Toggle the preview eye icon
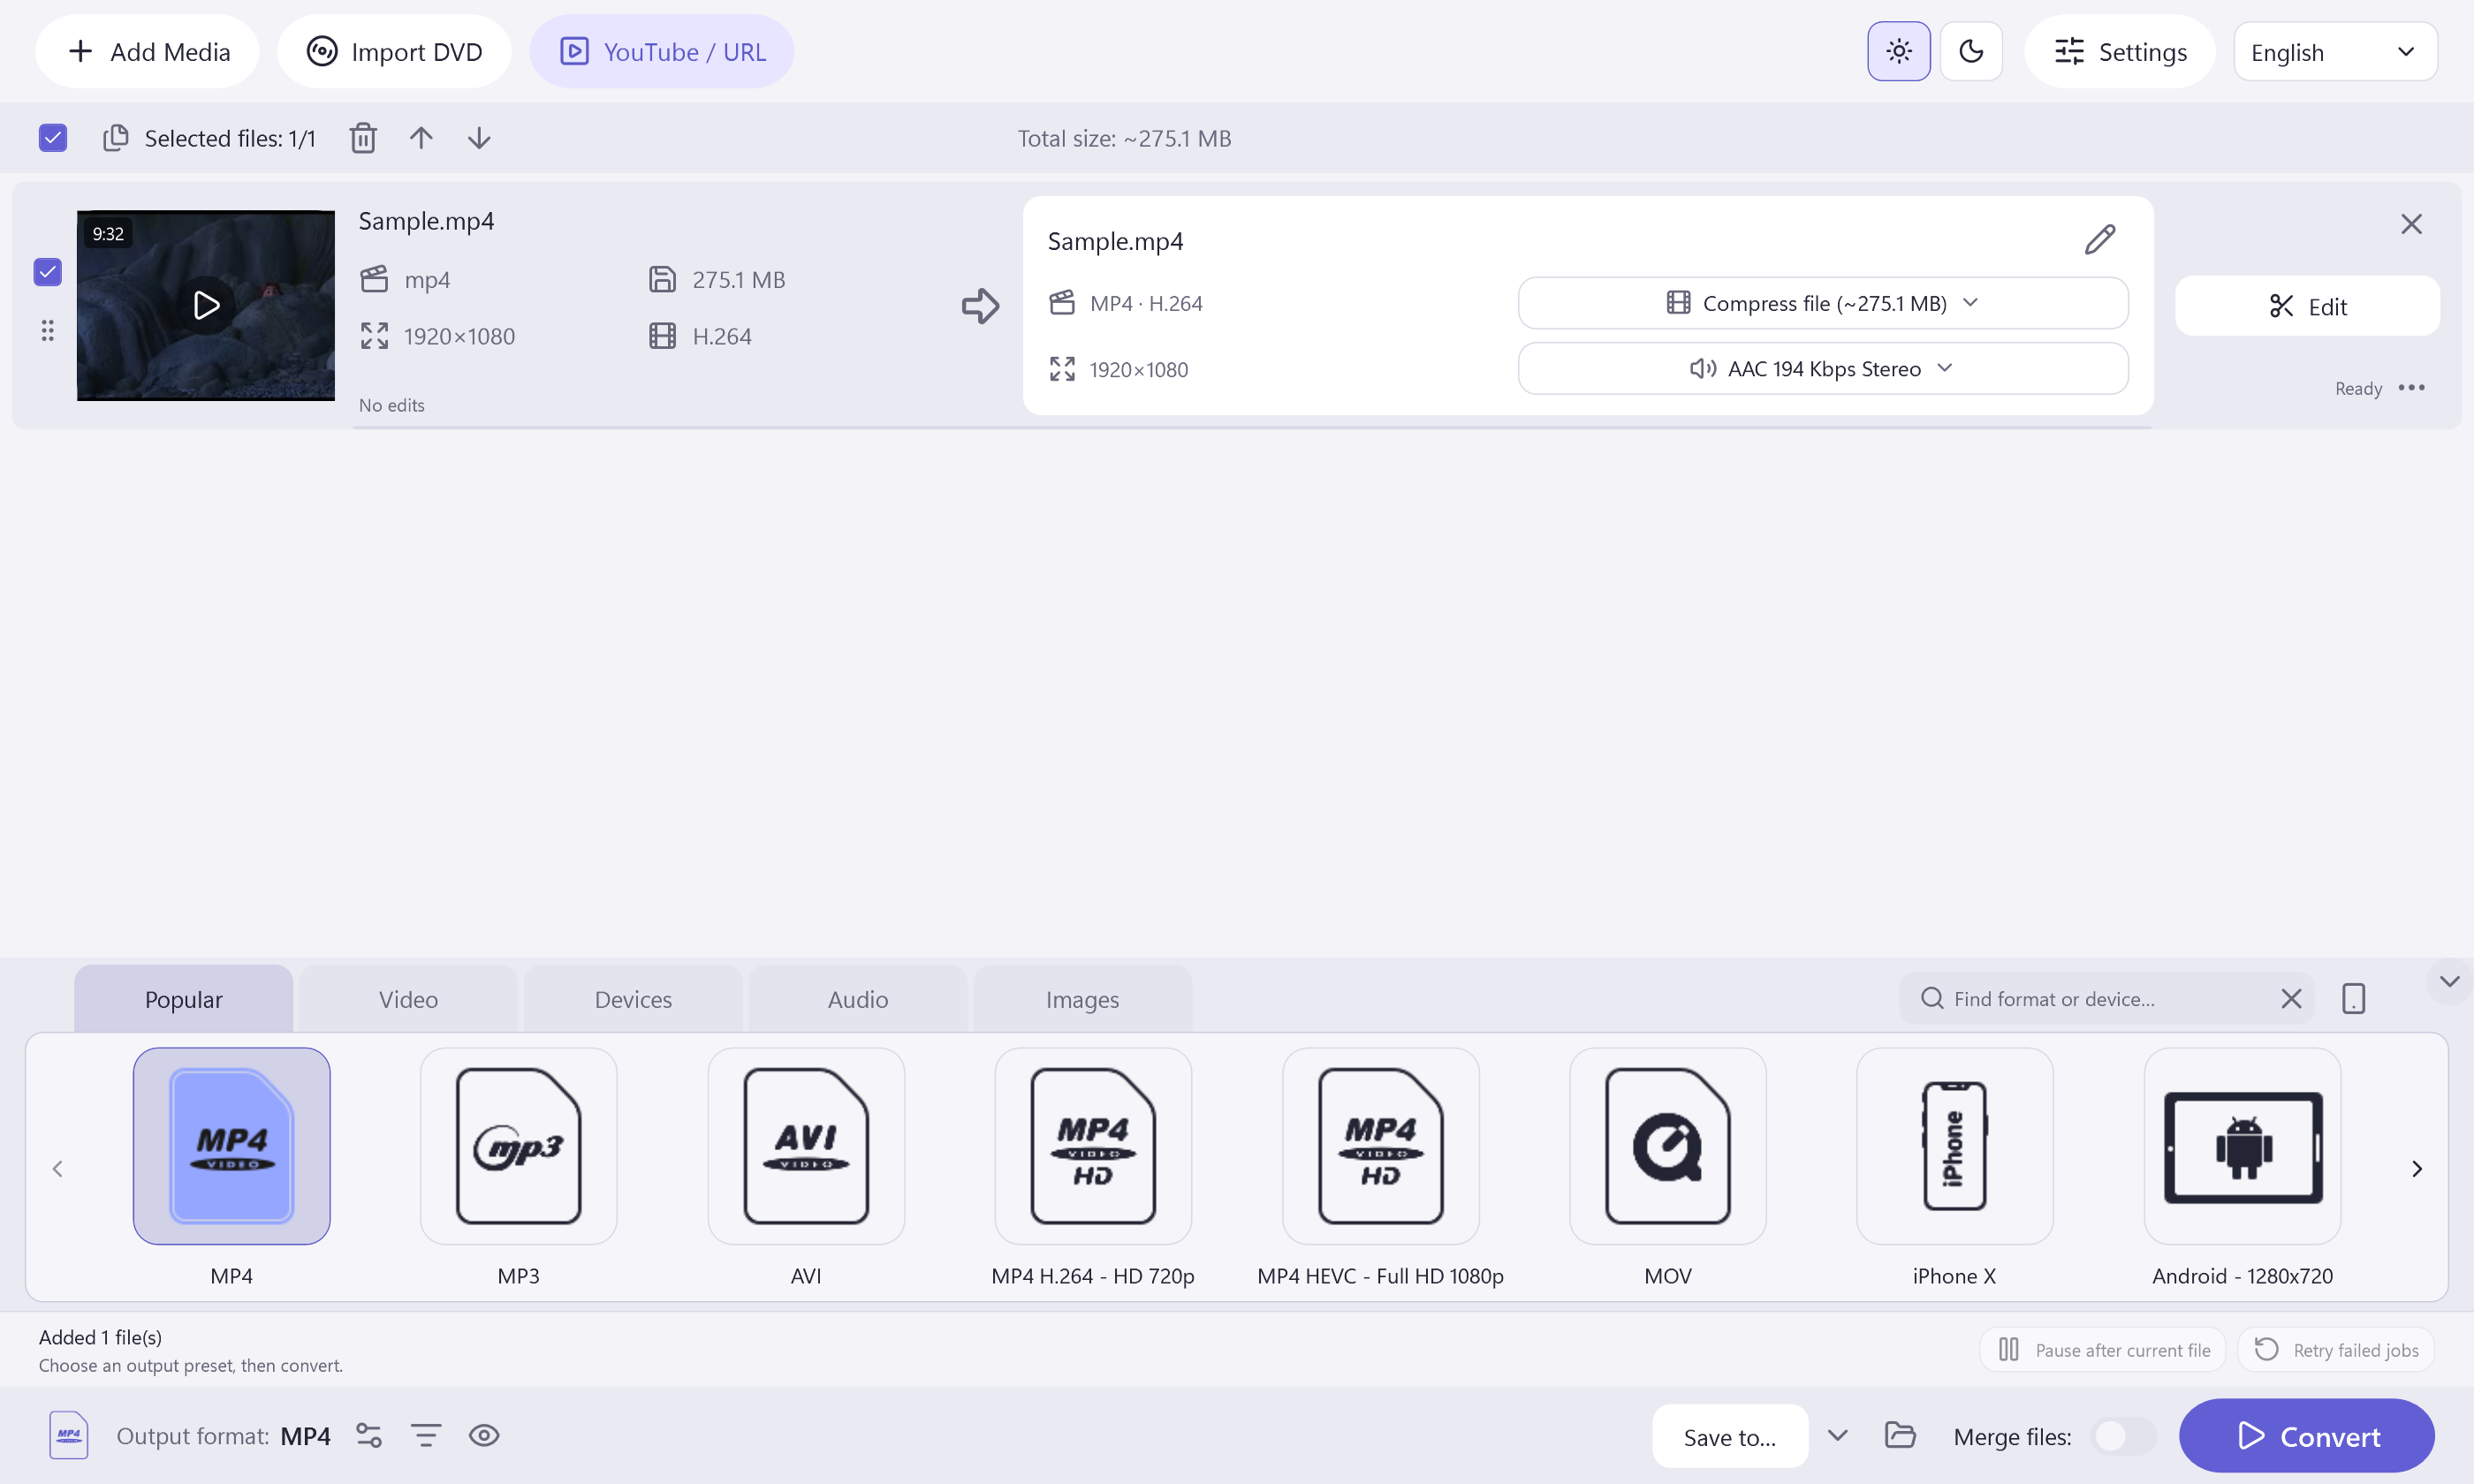Screen dimensions: 2474x1484 click(x=484, y=1436)
